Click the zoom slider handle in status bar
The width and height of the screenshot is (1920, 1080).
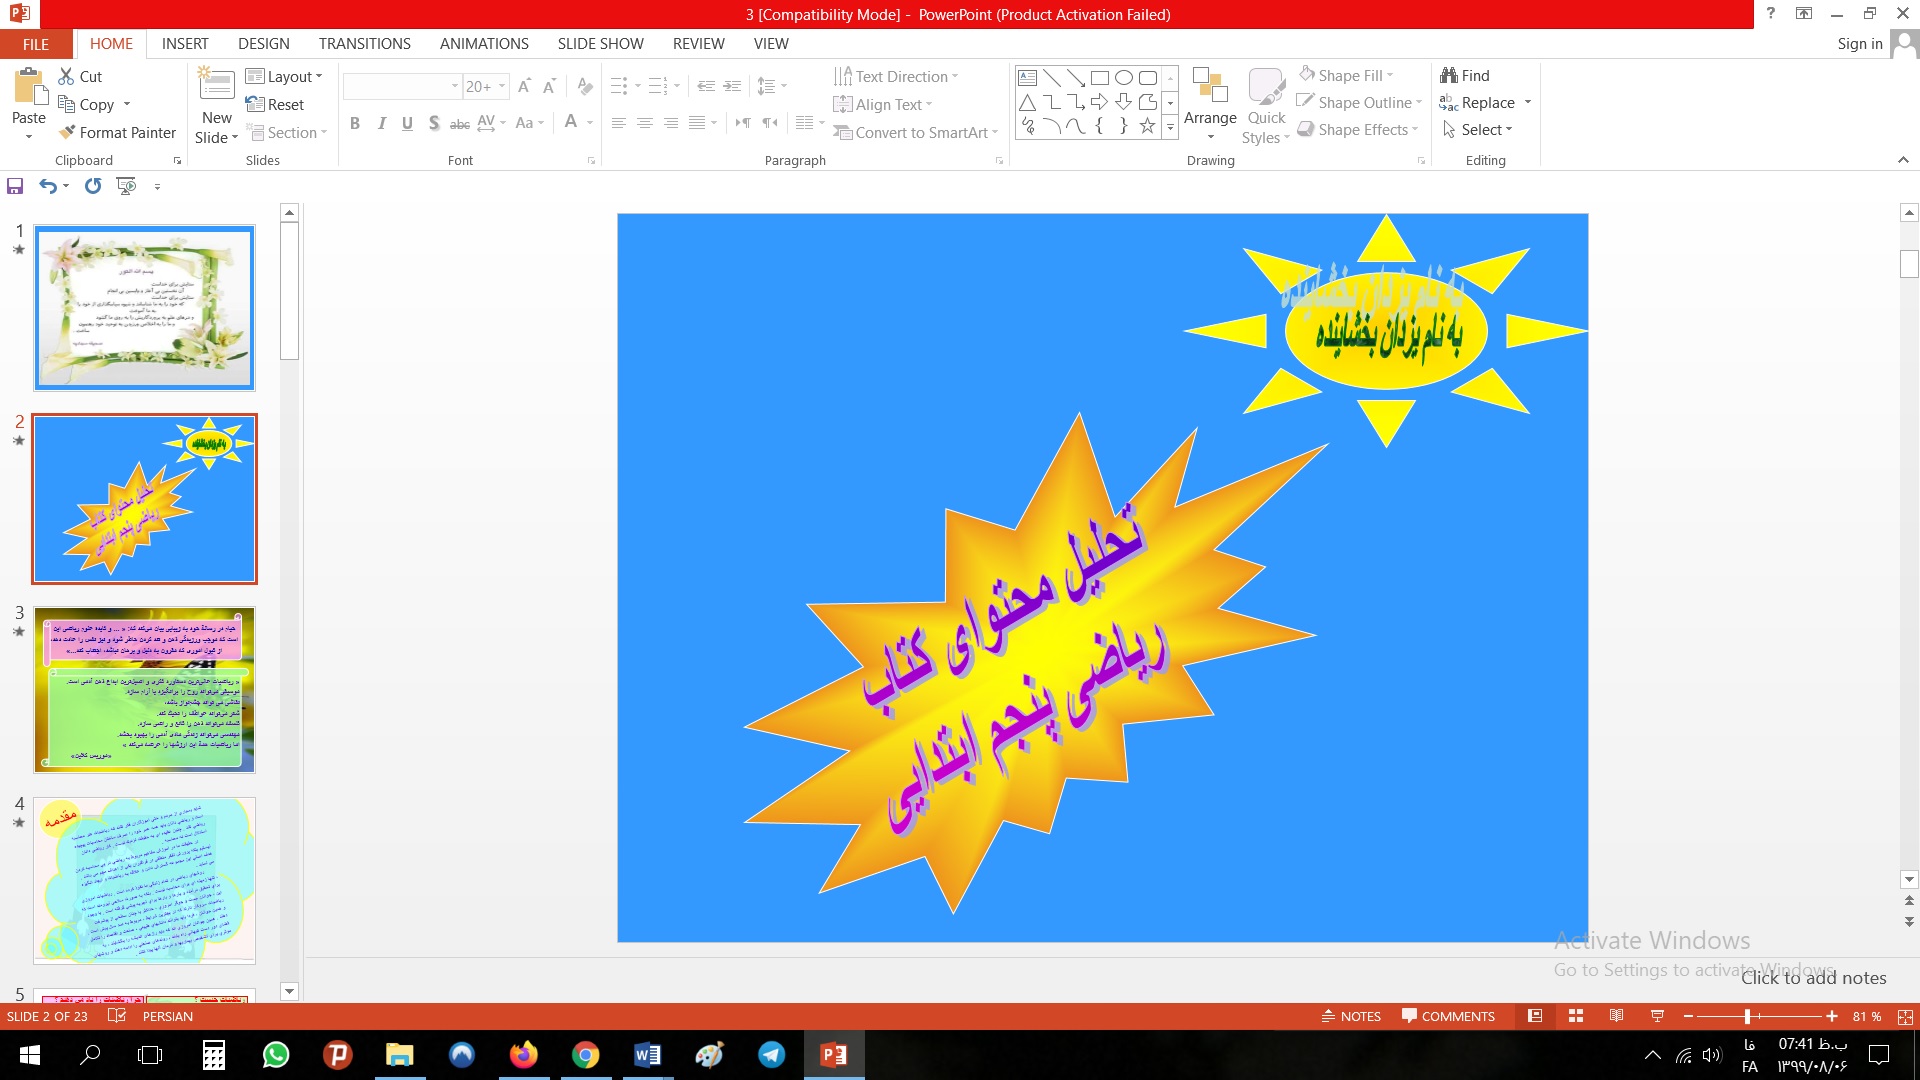point(1747,1016)
